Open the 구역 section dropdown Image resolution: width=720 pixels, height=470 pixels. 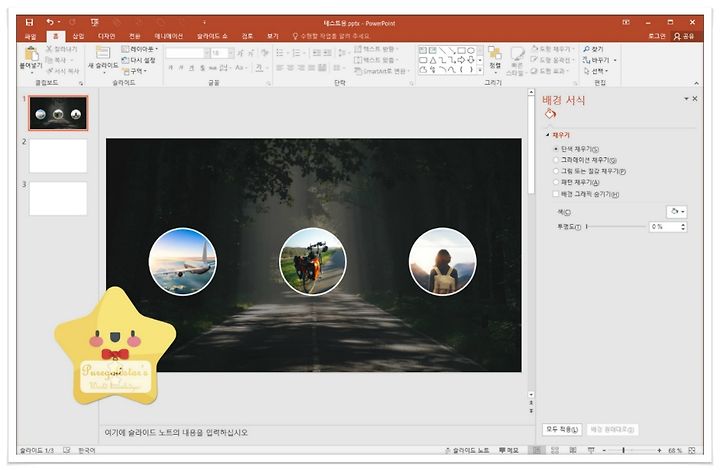click(135, 71)
